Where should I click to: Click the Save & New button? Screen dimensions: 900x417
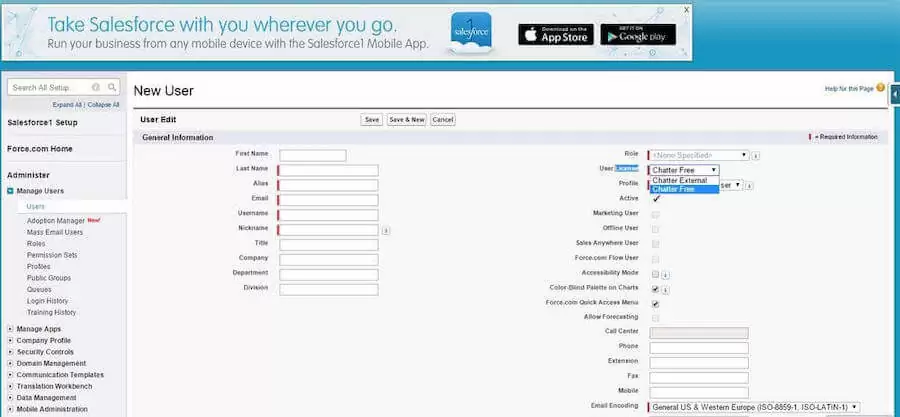(406, 120)
